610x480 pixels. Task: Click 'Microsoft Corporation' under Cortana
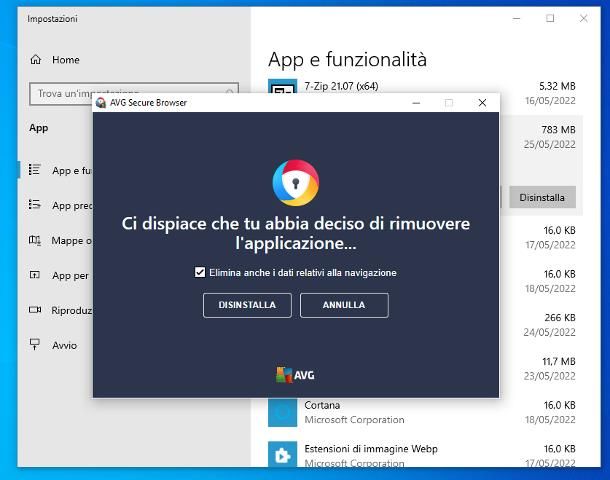(354, 420)
